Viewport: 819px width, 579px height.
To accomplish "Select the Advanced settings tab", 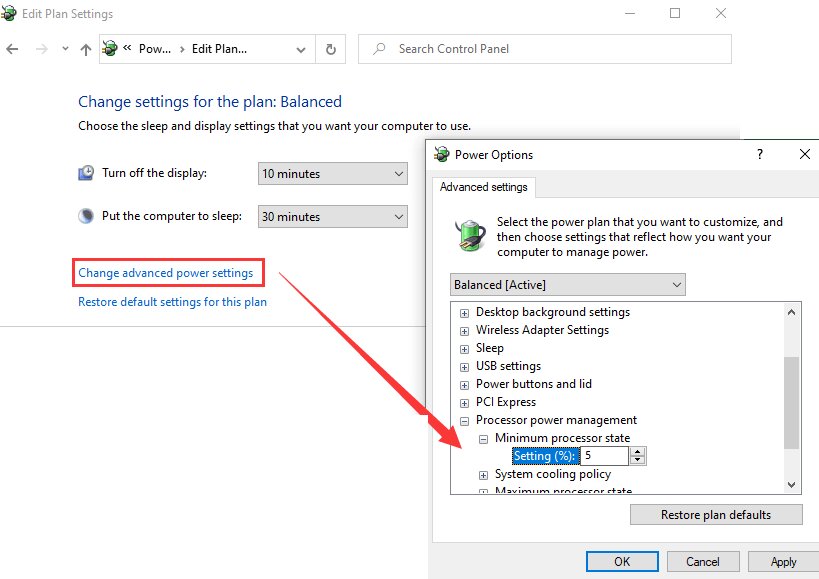I will click(484, 187).
